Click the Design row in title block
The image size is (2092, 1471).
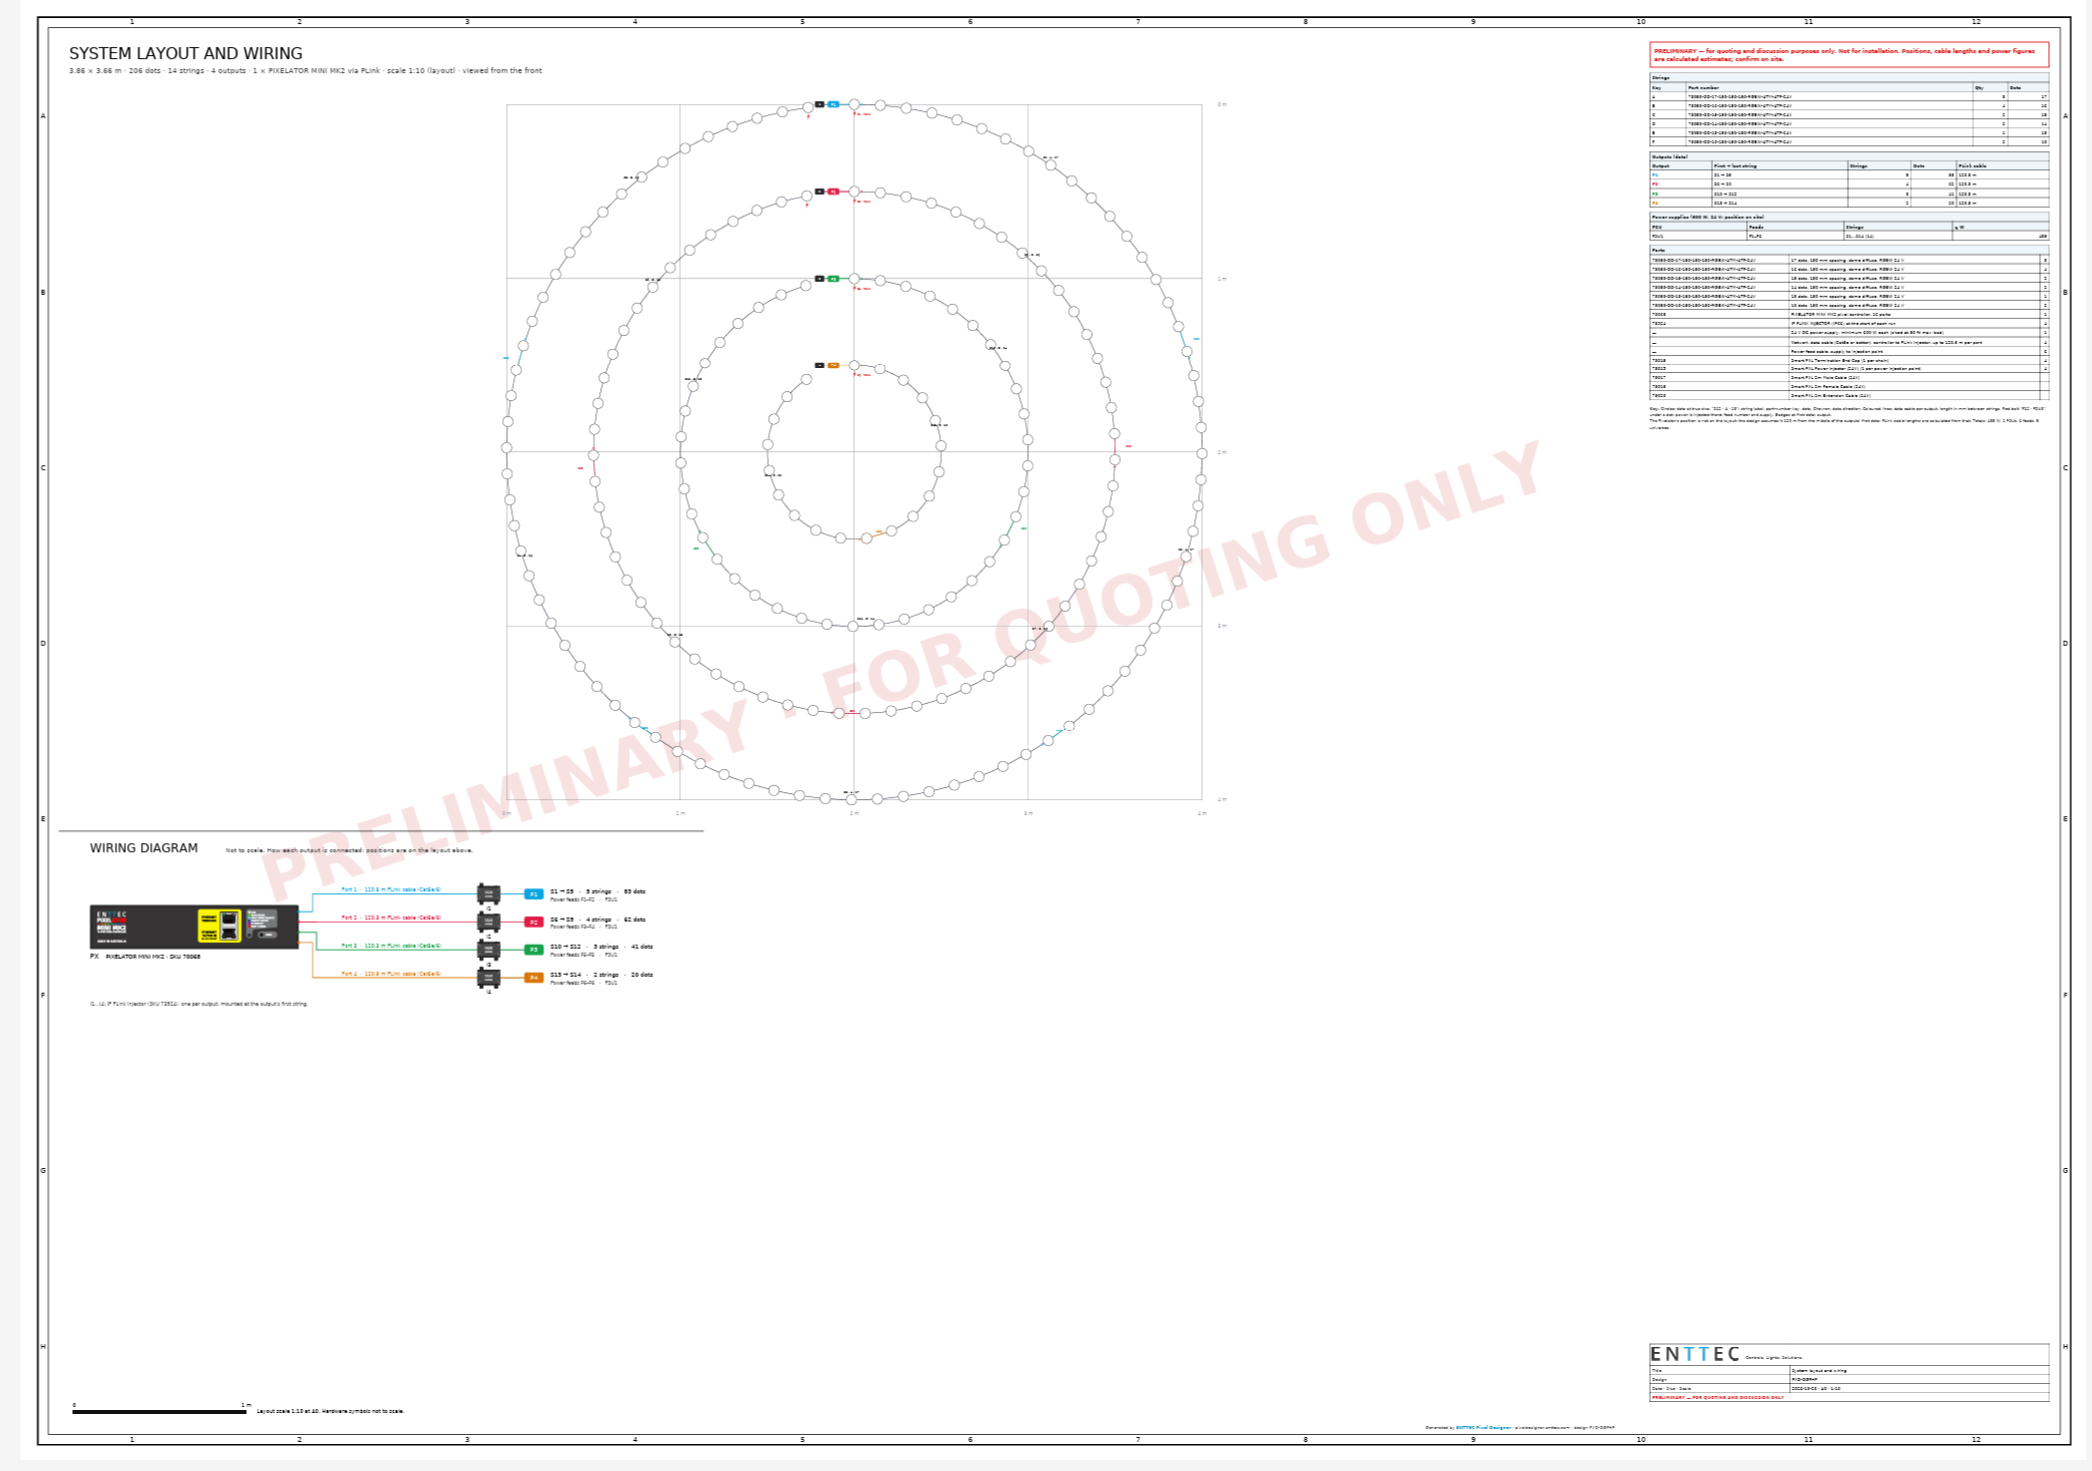pos(1849,1379)
